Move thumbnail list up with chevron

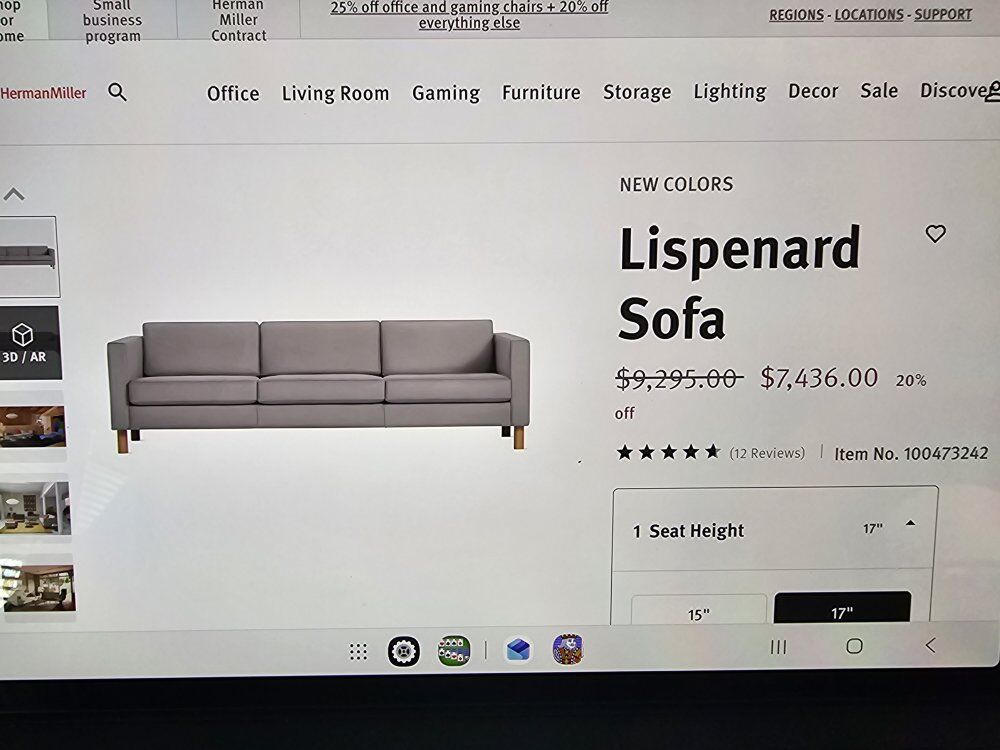tap(13, 194)
